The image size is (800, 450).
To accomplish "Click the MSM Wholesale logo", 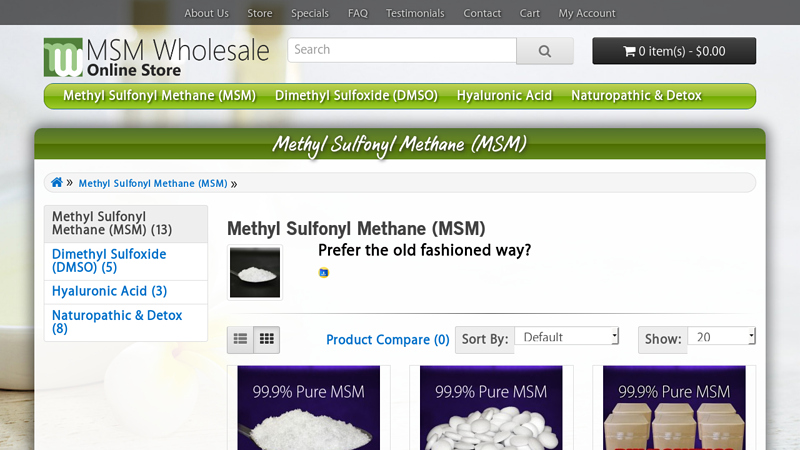I will [156, 57].
